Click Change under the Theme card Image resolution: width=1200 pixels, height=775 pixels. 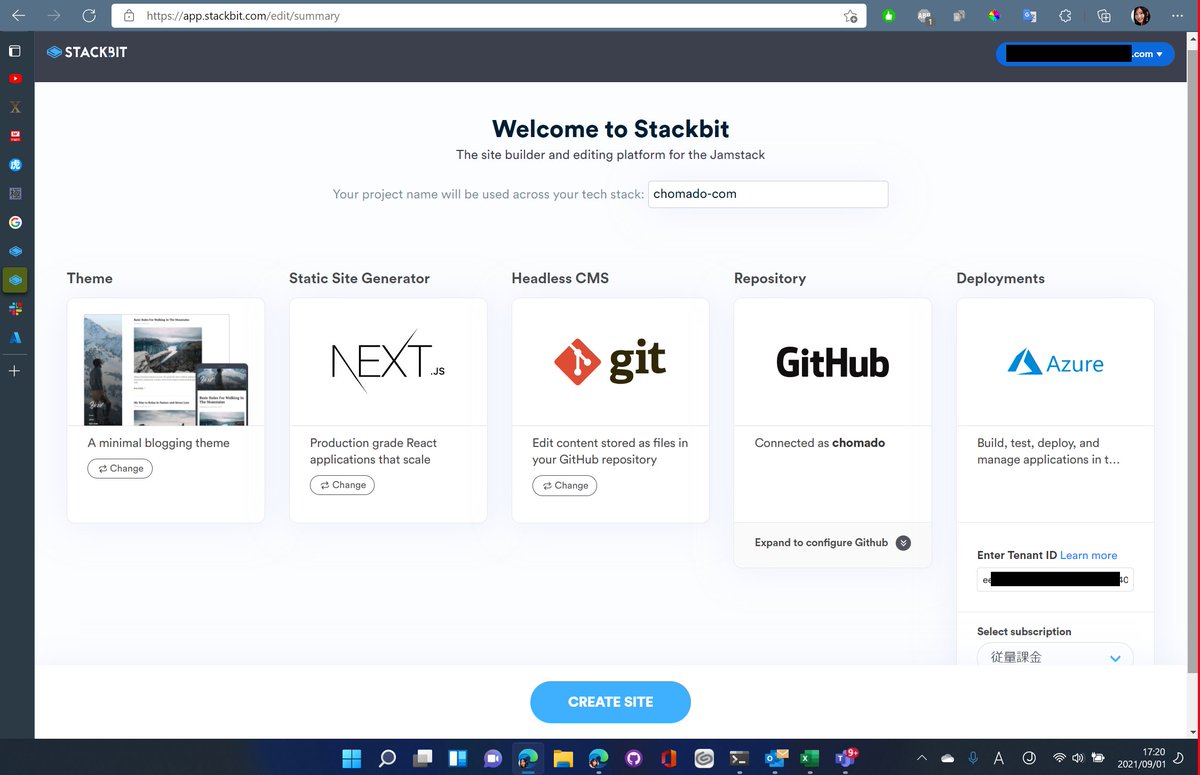pos(120,468)
